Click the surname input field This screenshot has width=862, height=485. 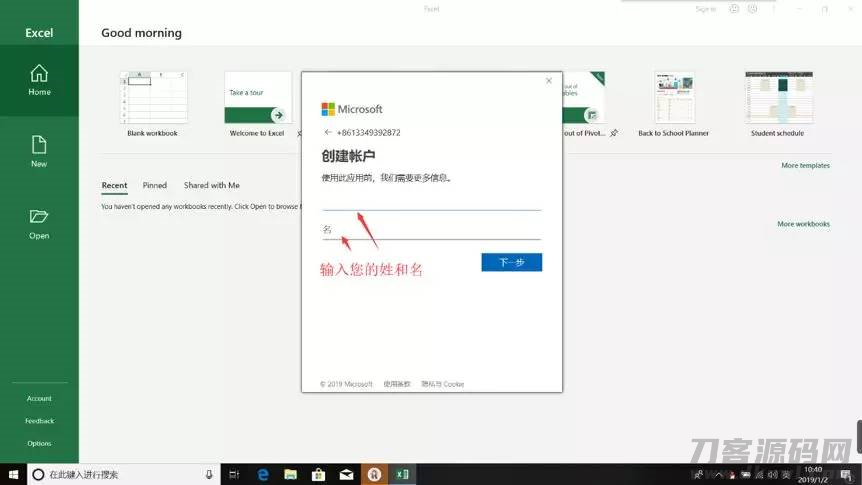(x=432, y=201)
